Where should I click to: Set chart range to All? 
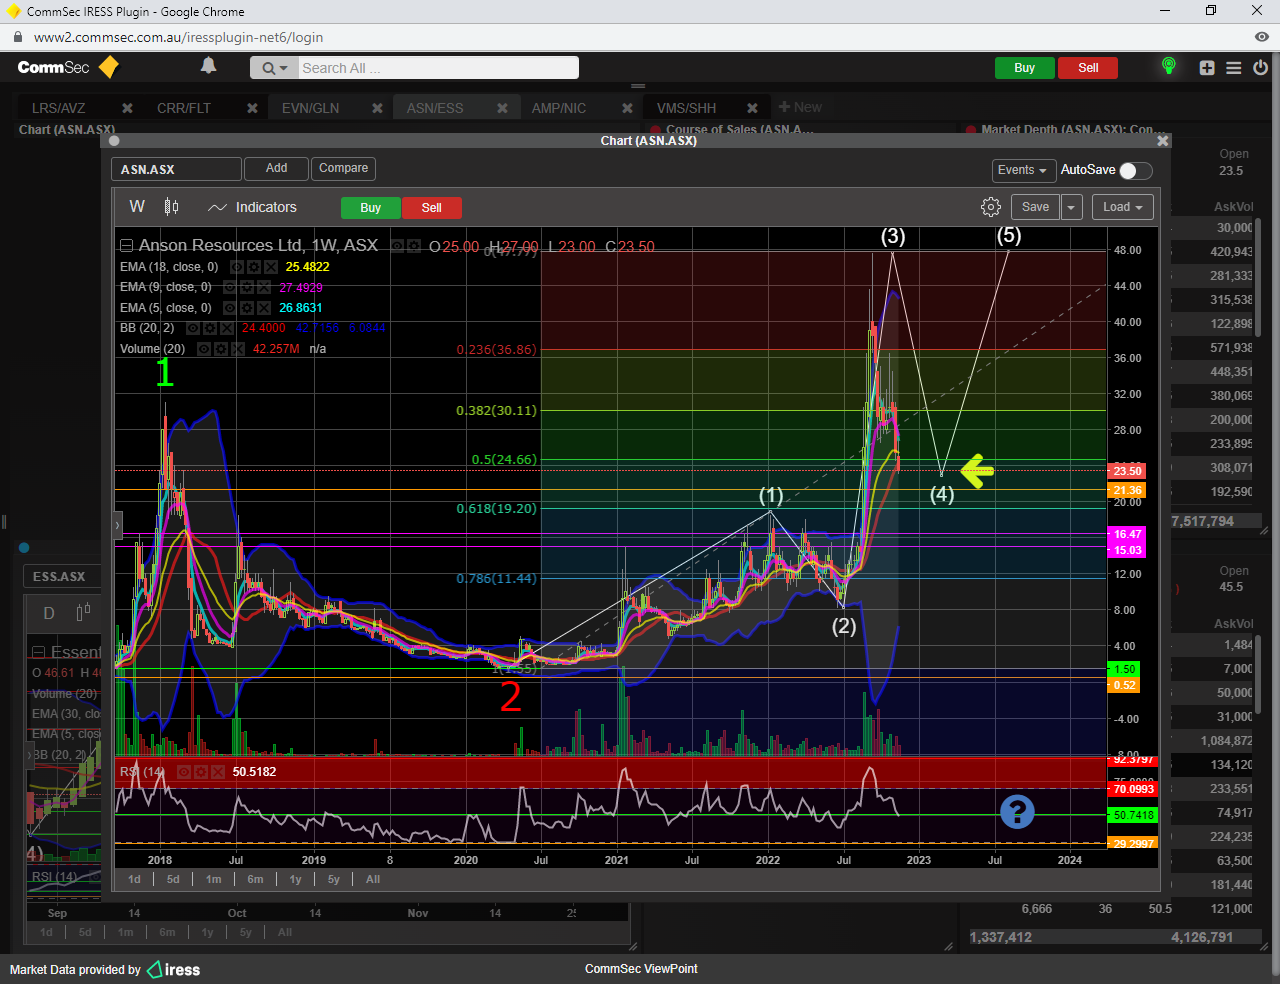pos(373,879)
